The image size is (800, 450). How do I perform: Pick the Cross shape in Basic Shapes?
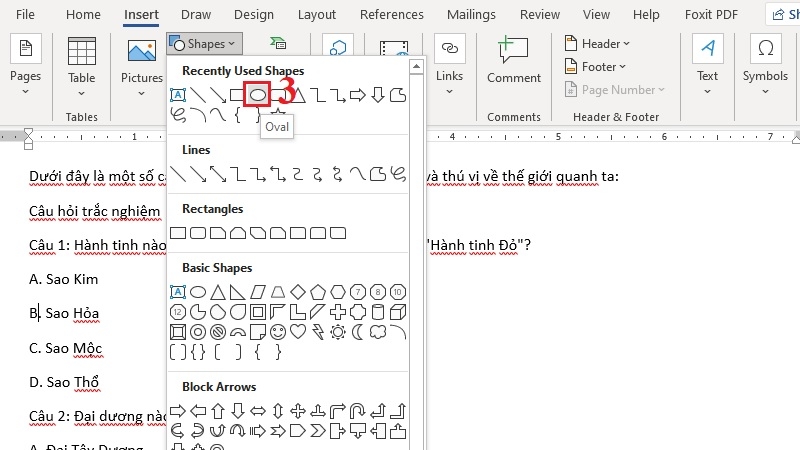pyautogui.click(x=338, y=312)
